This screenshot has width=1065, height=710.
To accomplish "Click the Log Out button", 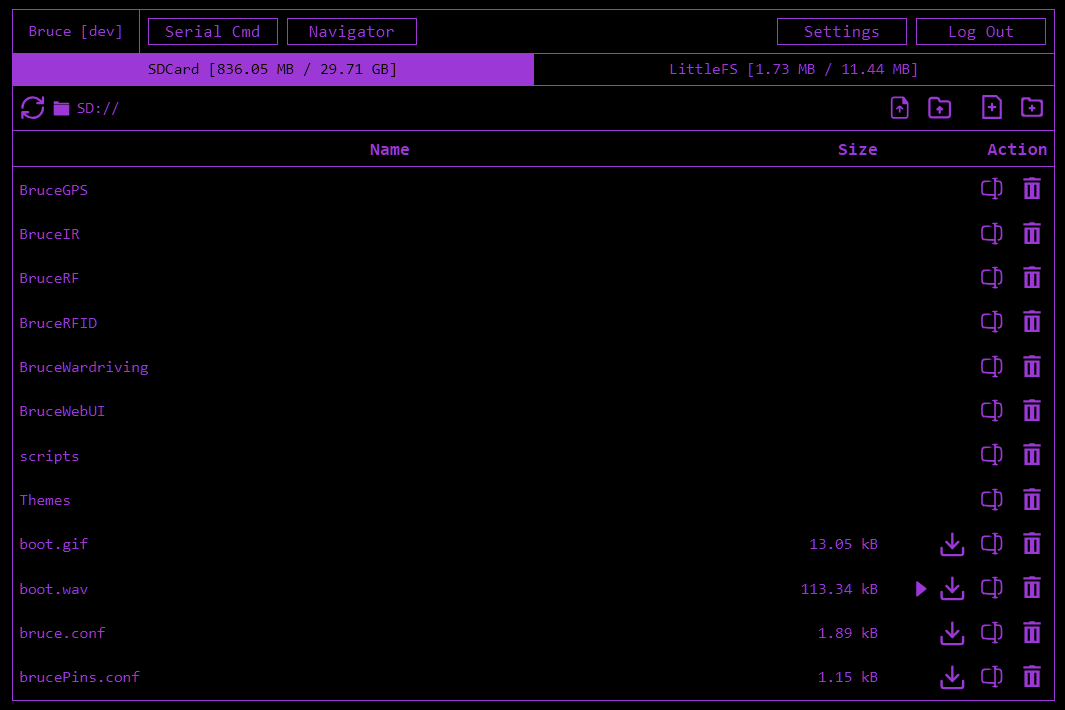I will pos(980,32).
